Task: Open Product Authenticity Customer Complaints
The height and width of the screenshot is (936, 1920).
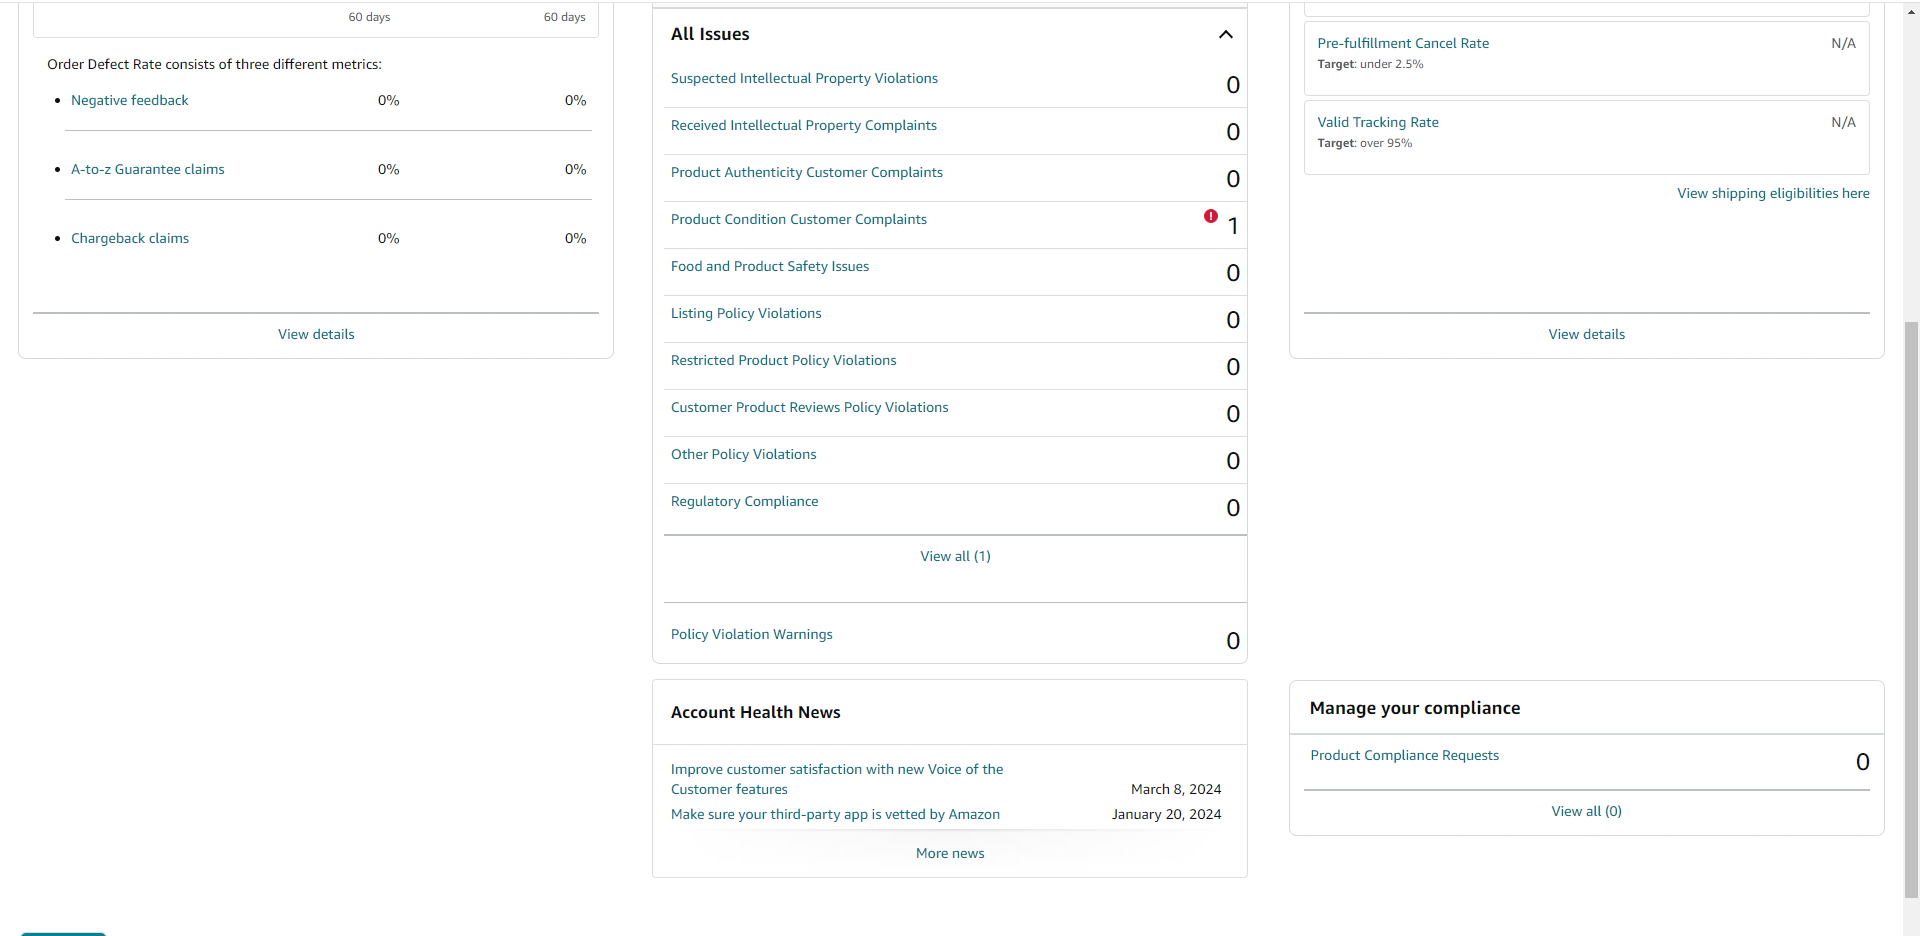Action: (x=807, y=172)
